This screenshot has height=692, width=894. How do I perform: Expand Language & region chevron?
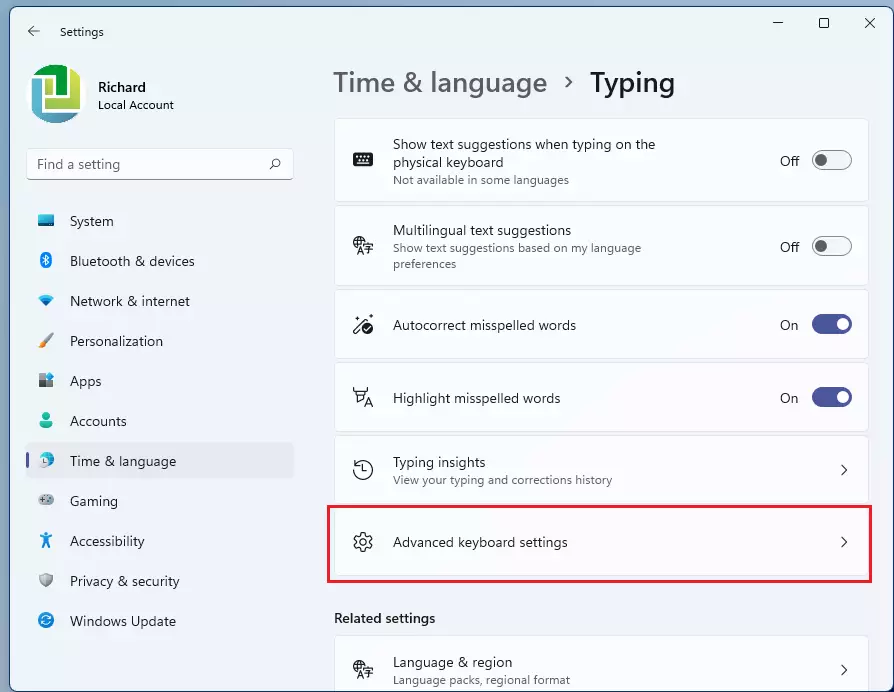click(x=844, y=670)
